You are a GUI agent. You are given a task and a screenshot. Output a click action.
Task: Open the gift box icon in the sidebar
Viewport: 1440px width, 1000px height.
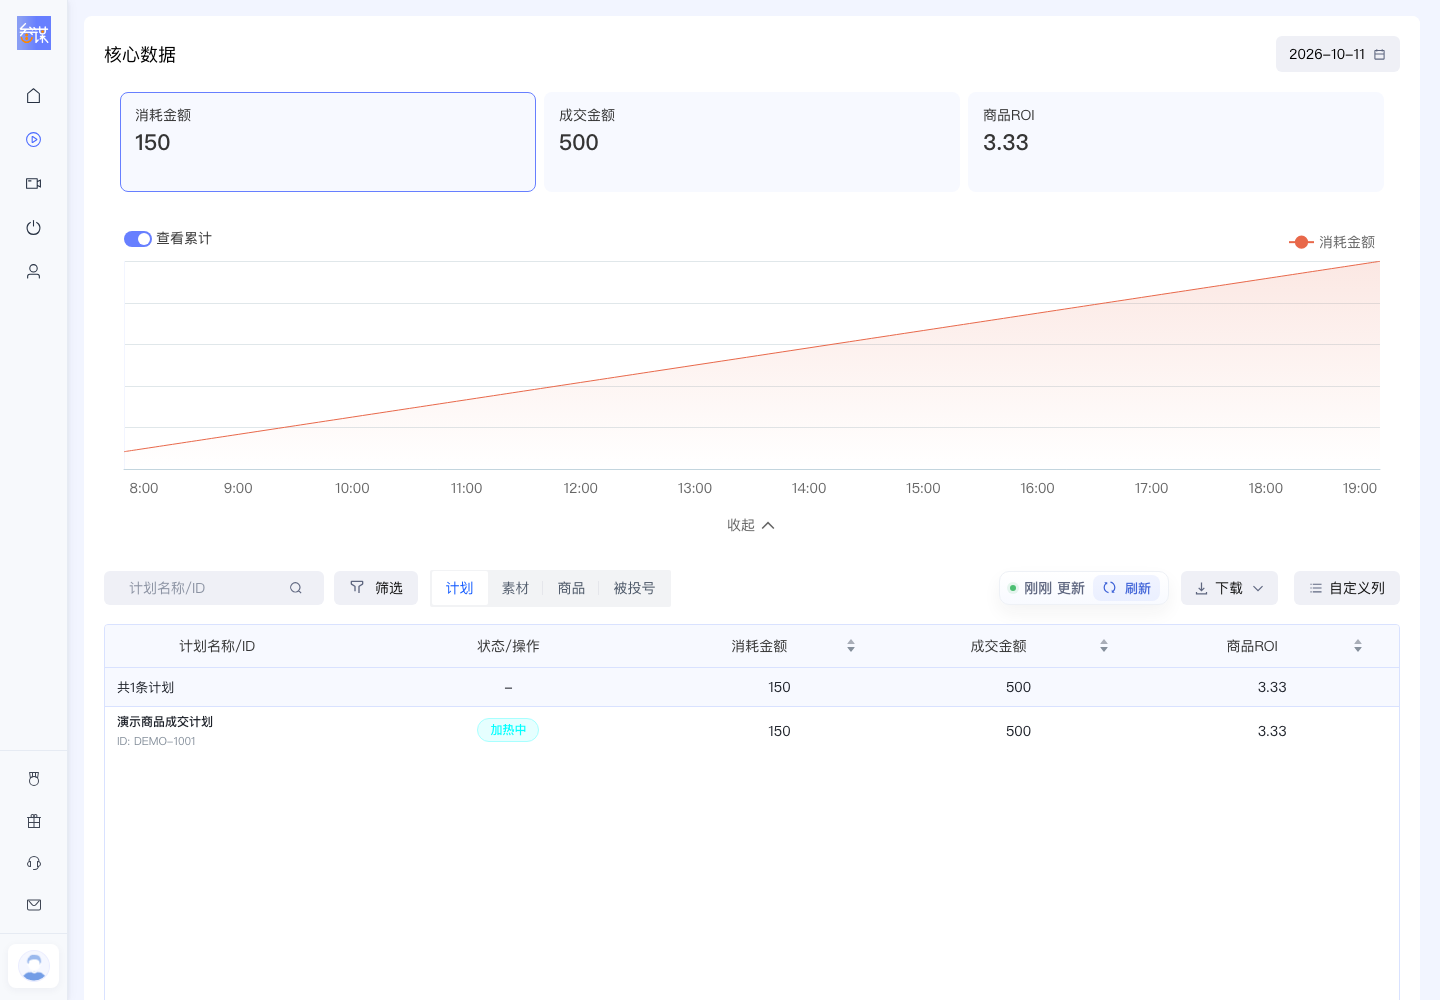click(34, 821)
